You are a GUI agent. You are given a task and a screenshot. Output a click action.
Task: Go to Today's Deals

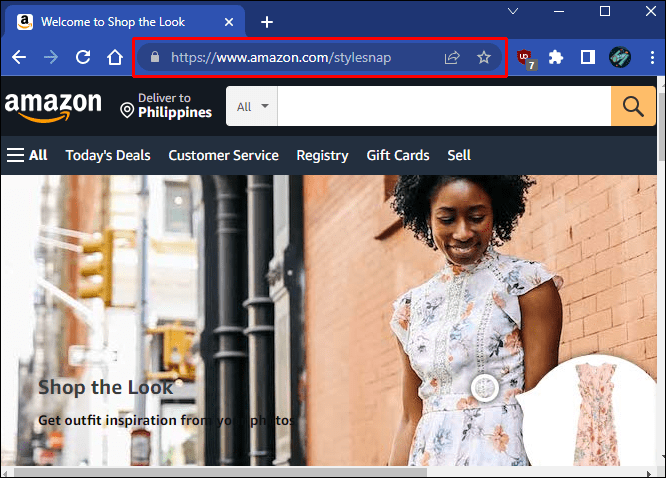108,156
